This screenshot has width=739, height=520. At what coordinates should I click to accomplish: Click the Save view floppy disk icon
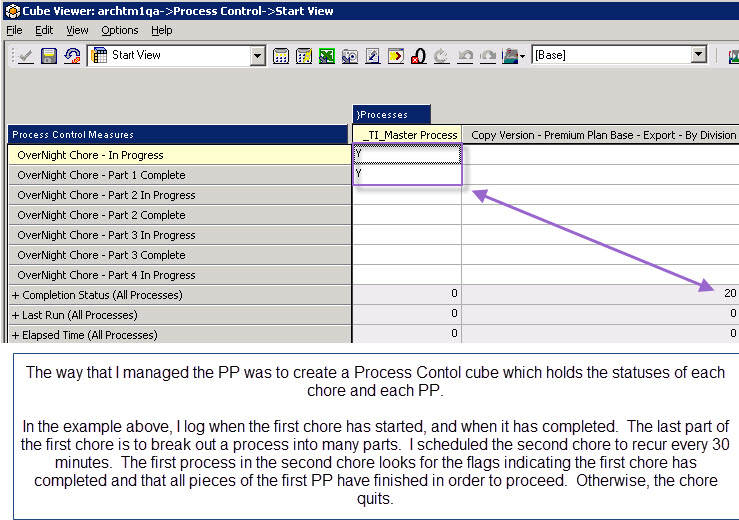pos(49,56)
